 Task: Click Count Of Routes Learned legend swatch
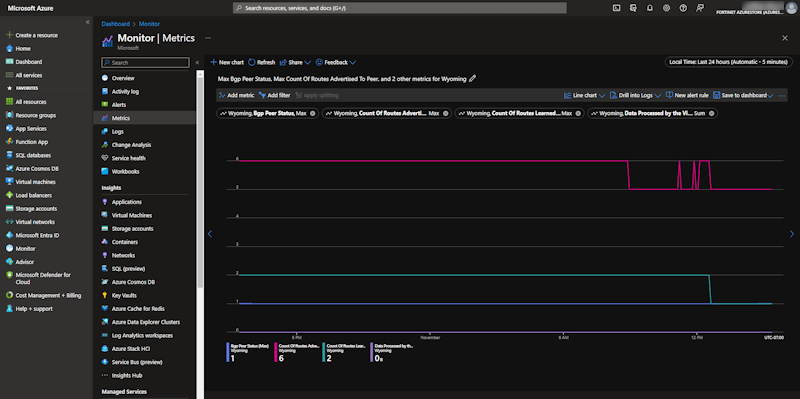[x=323, y=352]
